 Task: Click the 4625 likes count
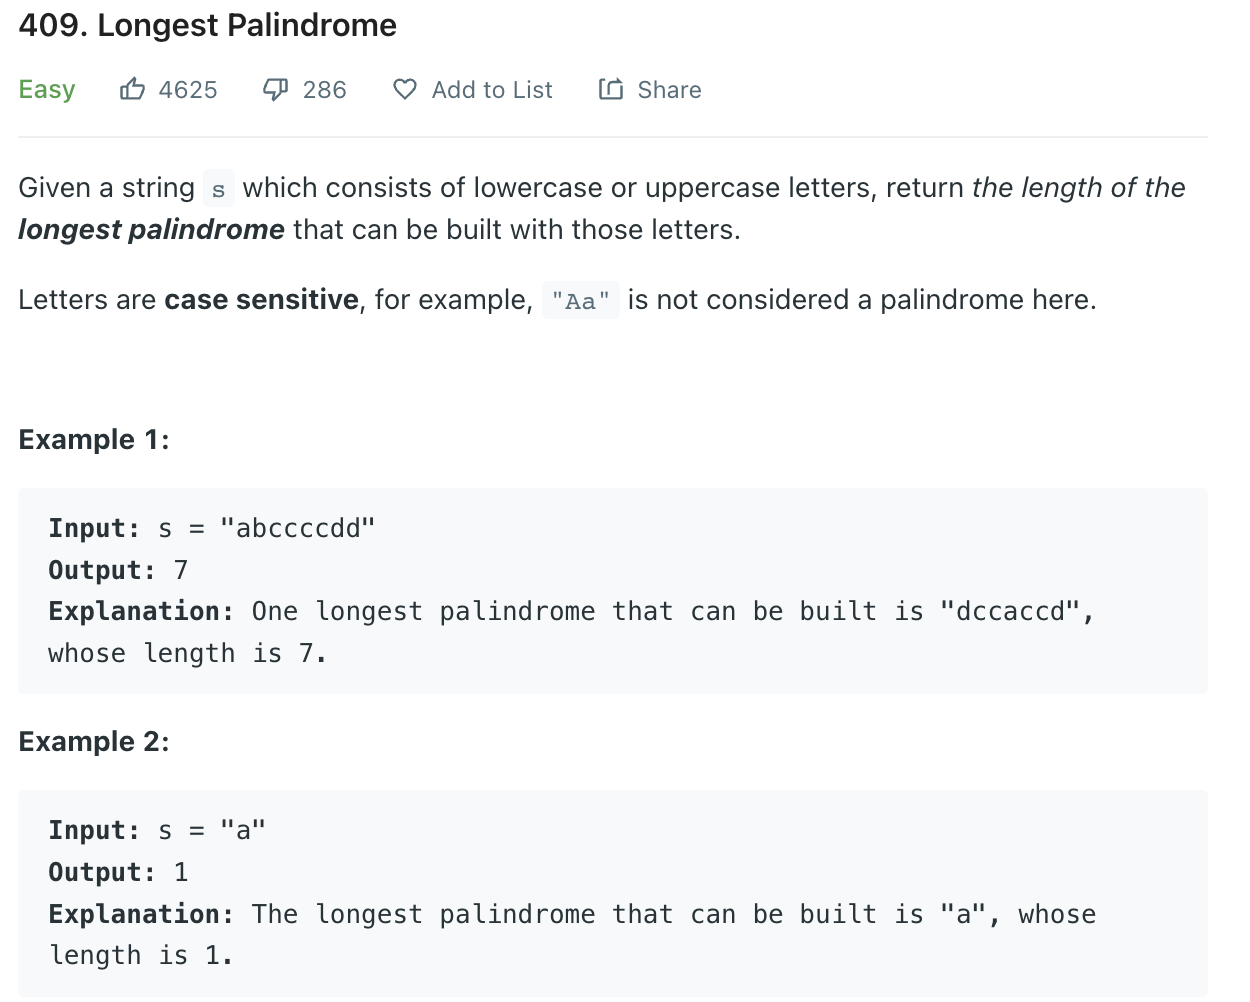click(188, 90)
